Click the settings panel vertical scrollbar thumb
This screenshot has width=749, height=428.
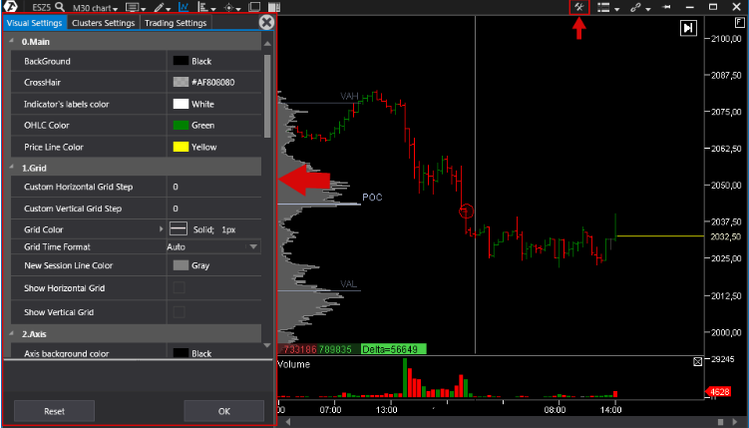tap(268, 96)
